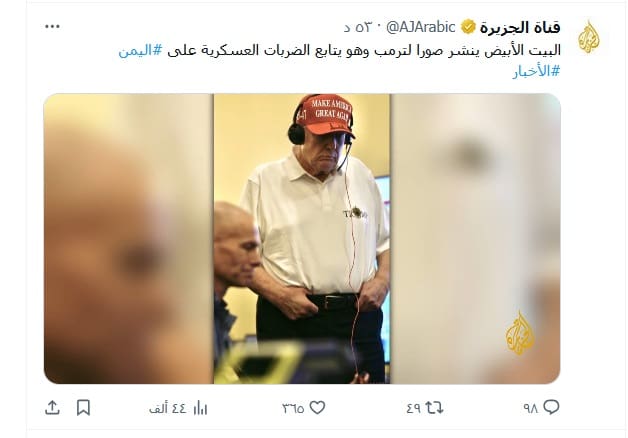The width and height of the screenshot is (628, 438).
Task: Open the center photo of man in red cap
Action: pyautogui.click(x=302, y=239)
